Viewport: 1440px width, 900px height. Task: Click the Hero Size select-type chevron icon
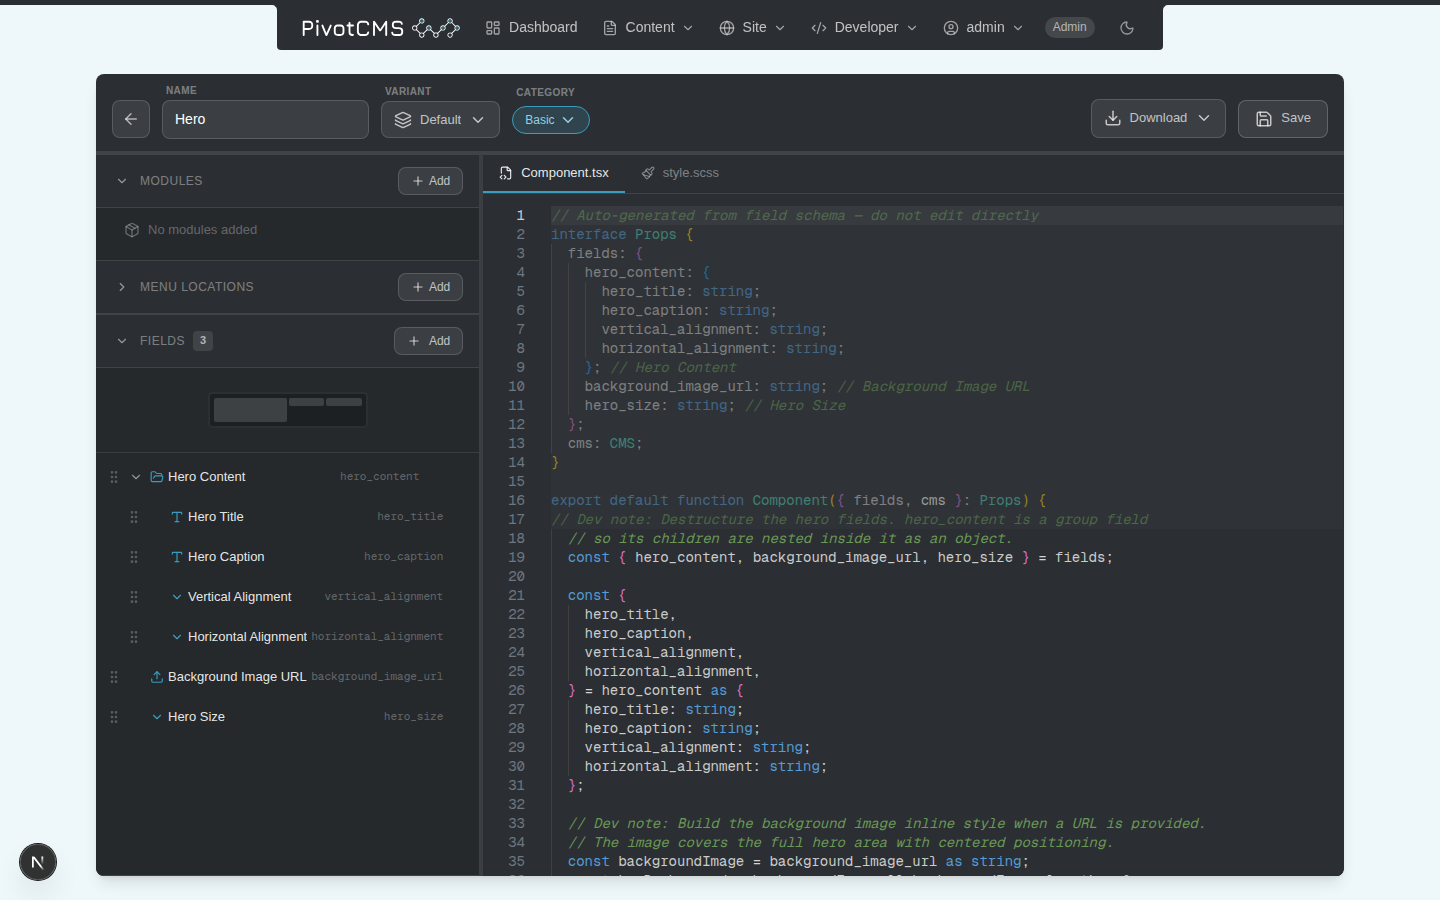point(157,717)
